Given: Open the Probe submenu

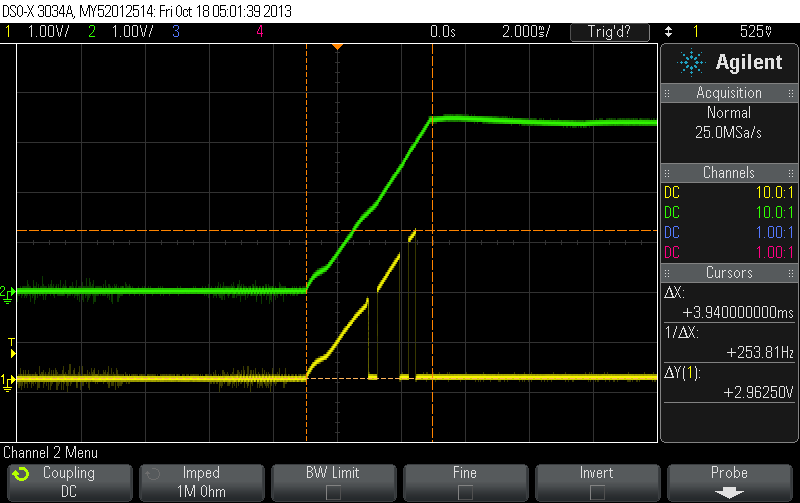Looking at the screenshot, I should 729,482.
